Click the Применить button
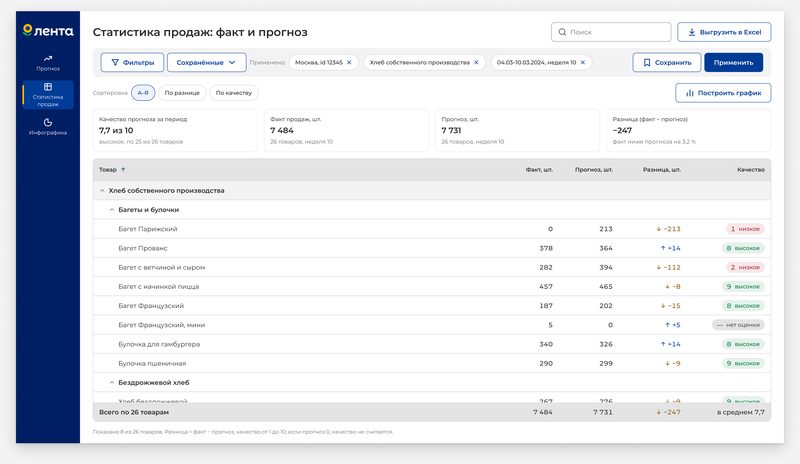800x464 pixels. tap(733, 62)
